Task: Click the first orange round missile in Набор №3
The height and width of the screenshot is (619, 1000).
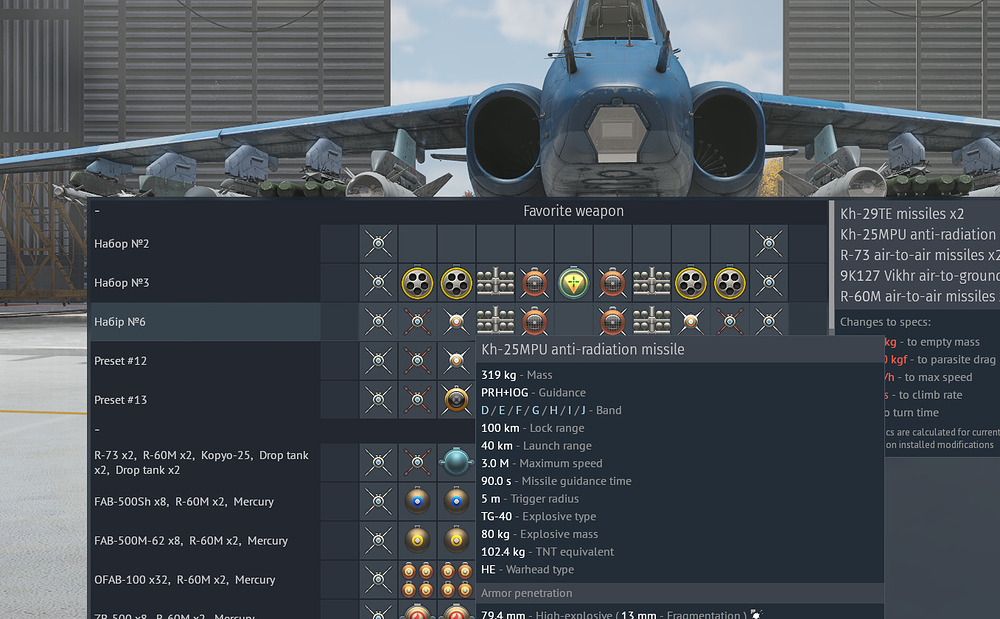Action: point(534,282)
